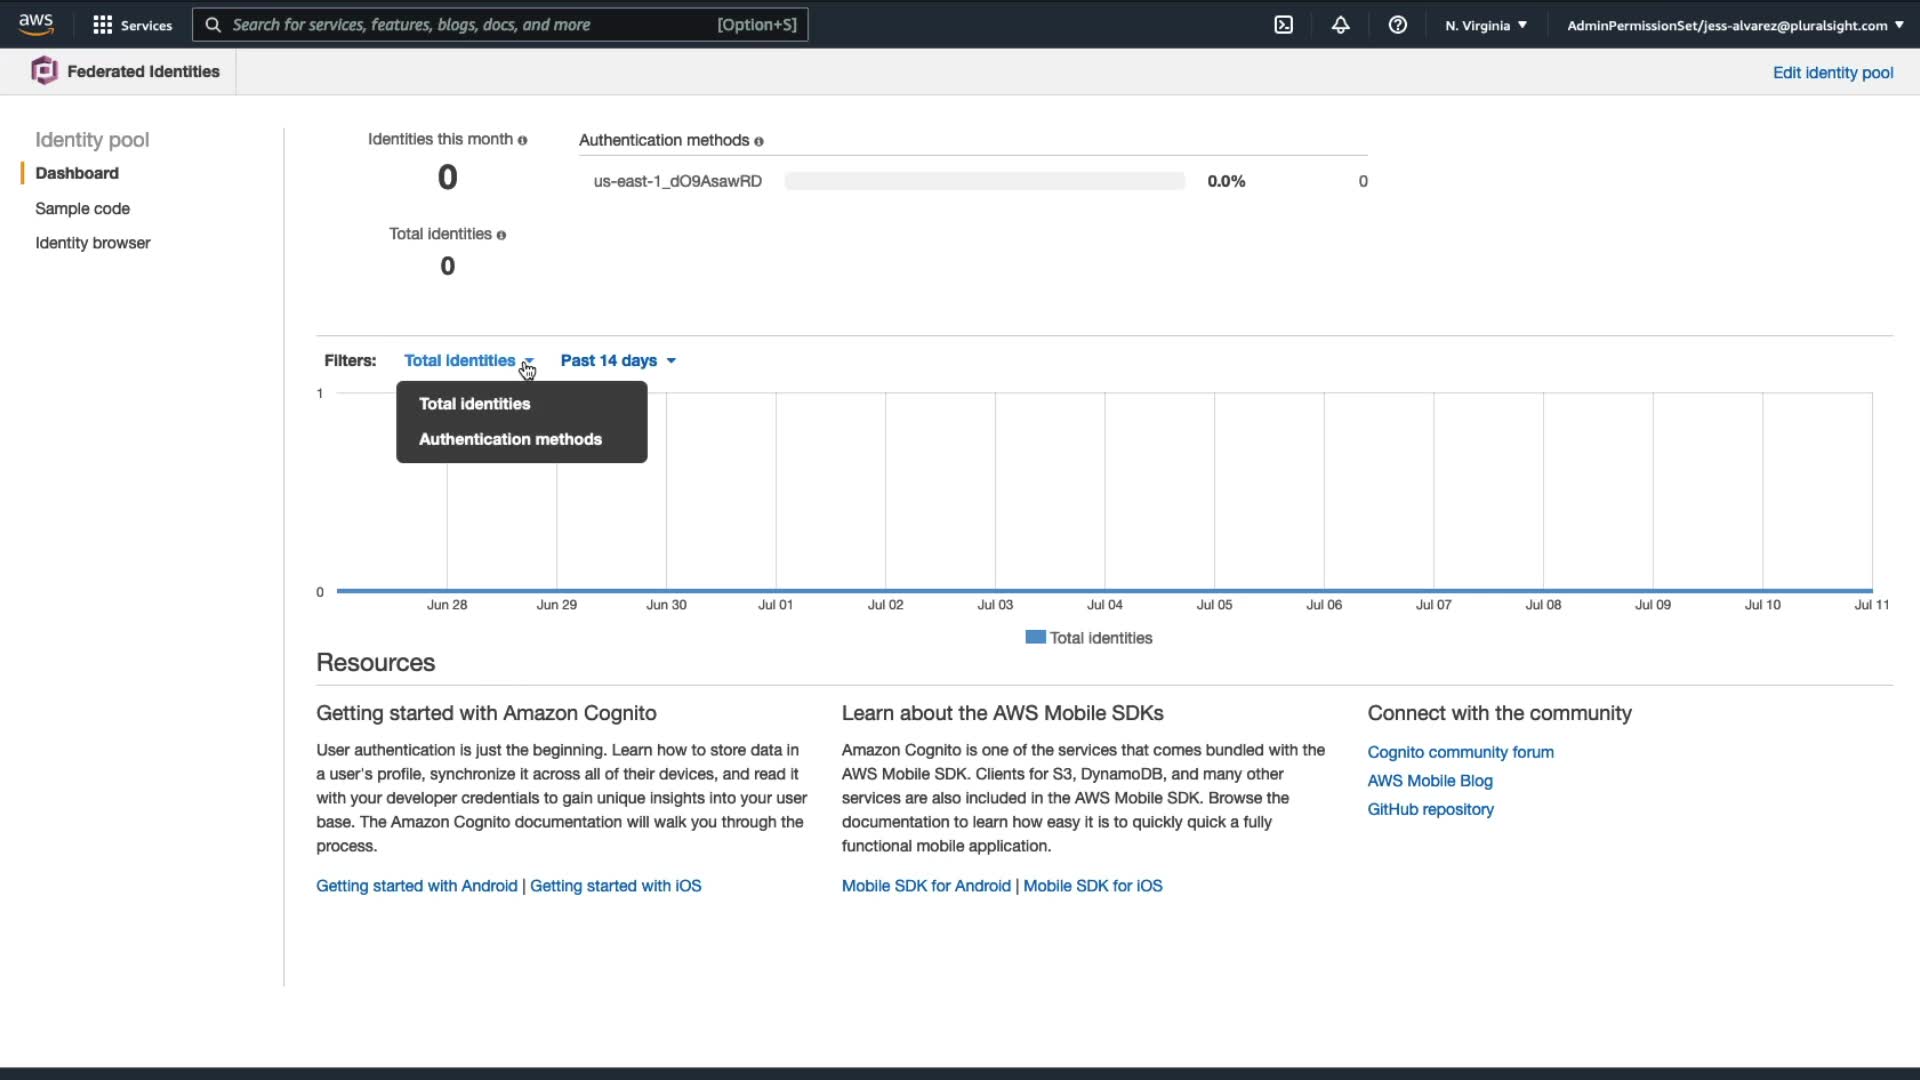Click the AWS logo home icon
Screen dimensions: 1920x1080
[36, 24]
